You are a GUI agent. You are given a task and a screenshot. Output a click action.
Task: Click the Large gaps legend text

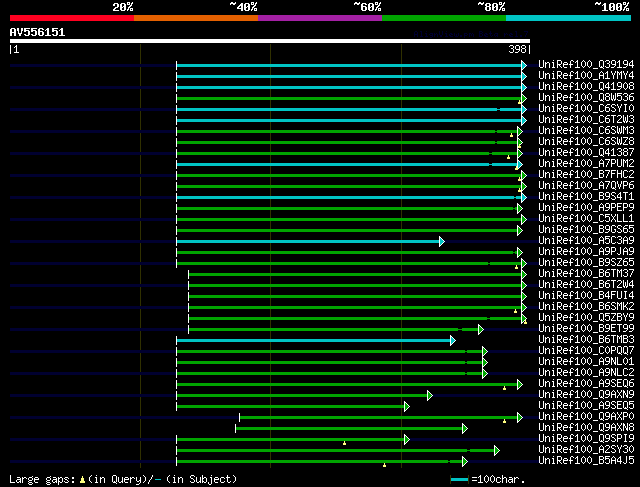[x=42, y=479]
